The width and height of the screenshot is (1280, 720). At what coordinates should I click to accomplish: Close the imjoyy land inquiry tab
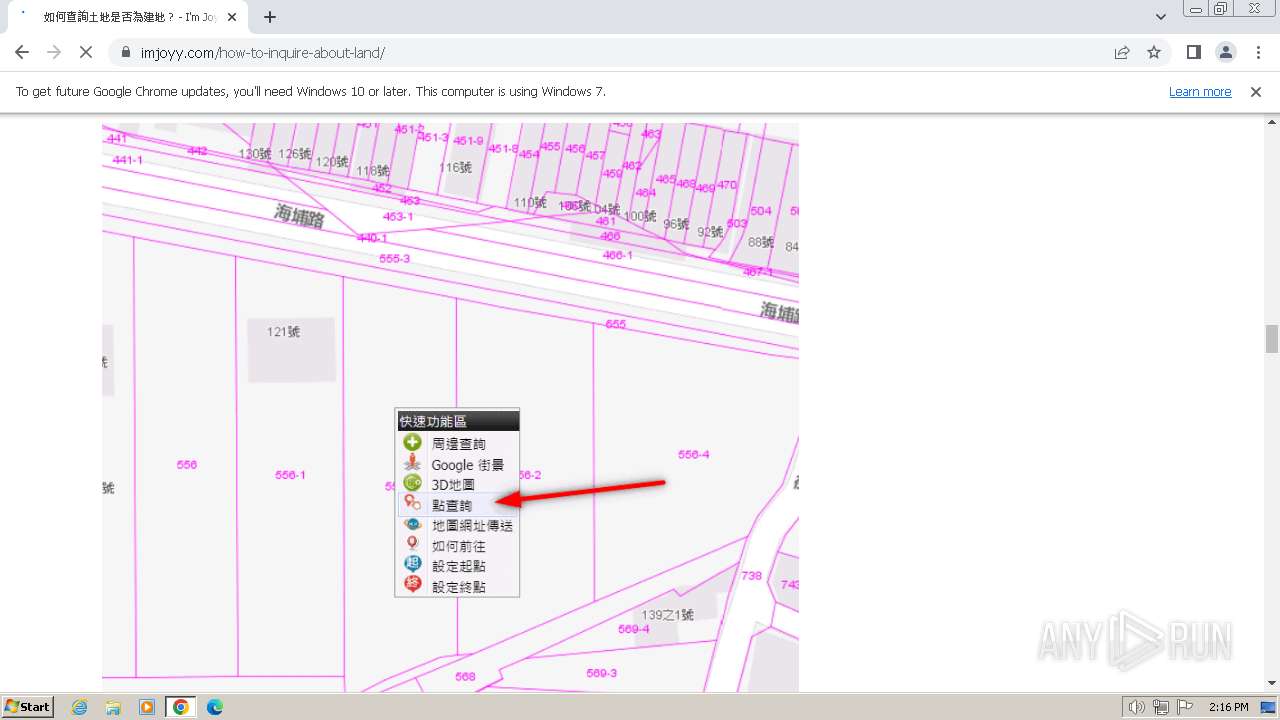(232, 17)
